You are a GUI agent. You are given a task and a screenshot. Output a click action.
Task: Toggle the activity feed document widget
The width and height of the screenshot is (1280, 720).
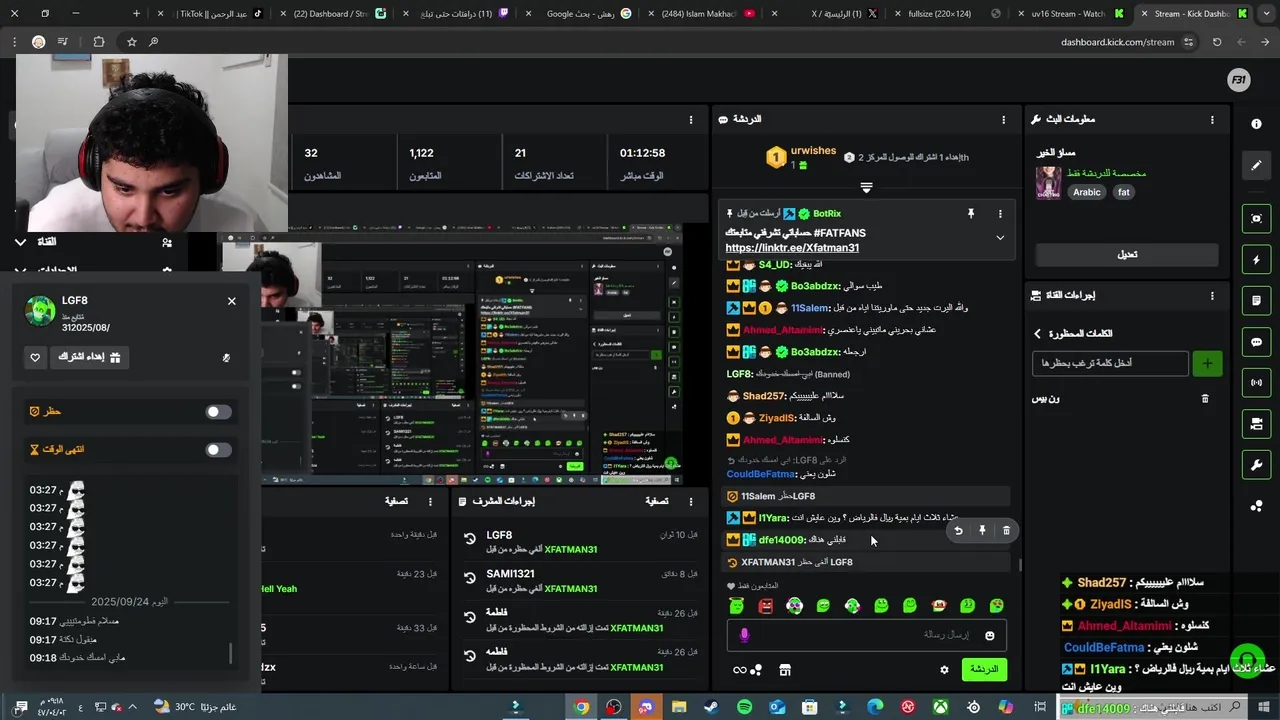[1256, 301]
